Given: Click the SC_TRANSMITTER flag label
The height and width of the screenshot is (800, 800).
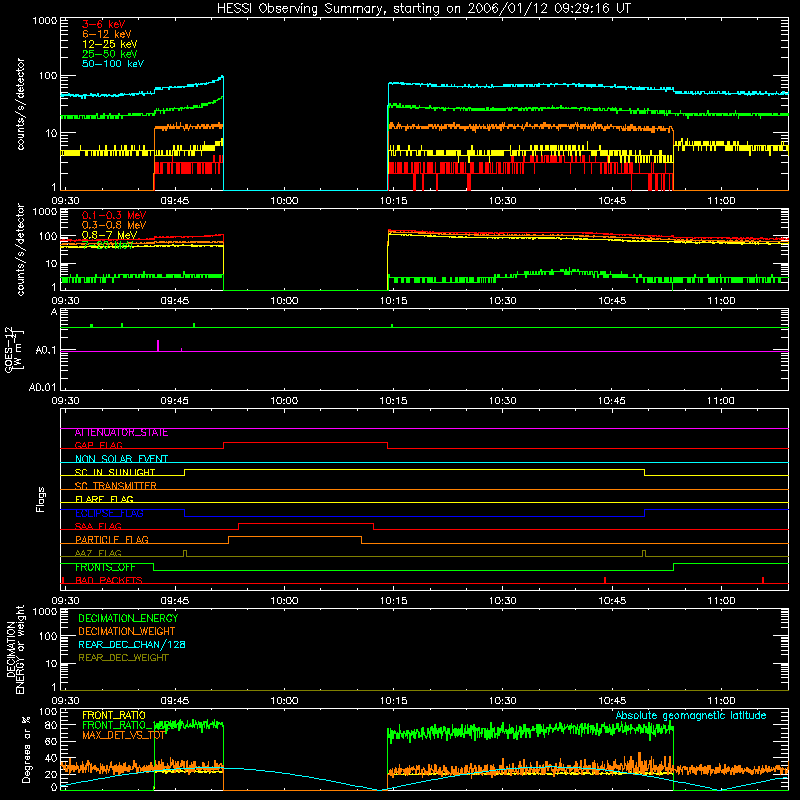Looking at the screenshot, I should click(x=116, y=486).
